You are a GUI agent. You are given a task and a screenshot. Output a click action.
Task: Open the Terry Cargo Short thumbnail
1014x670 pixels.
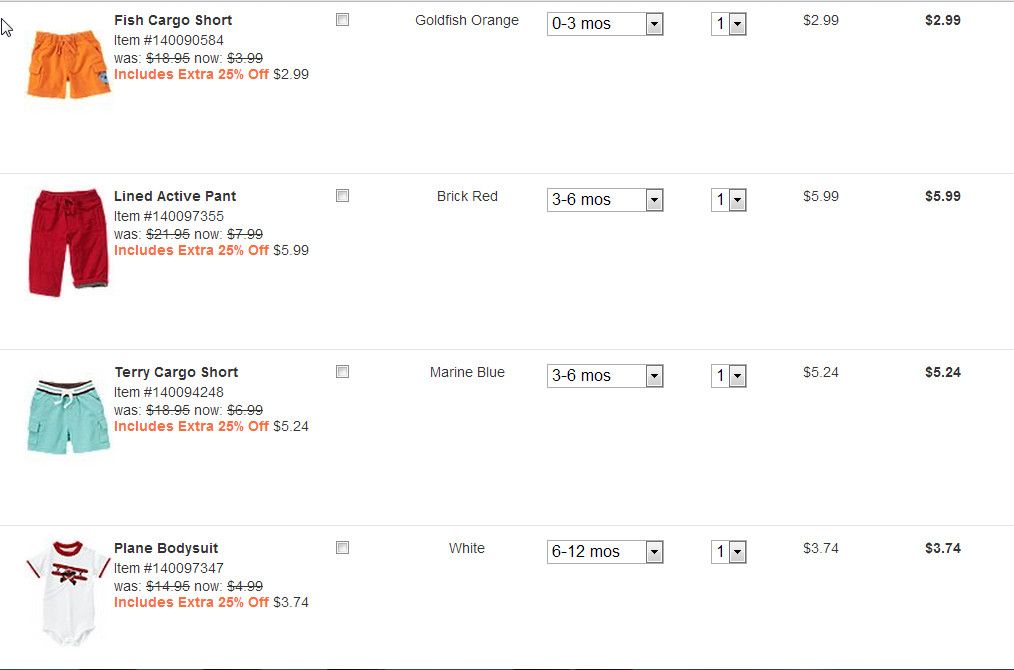(67, 416)
